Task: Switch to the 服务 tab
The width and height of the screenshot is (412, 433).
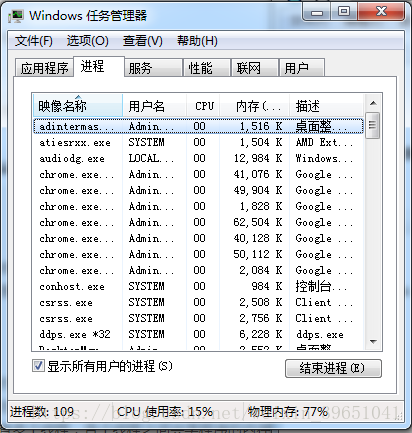Action: click(x=154, y=68)
